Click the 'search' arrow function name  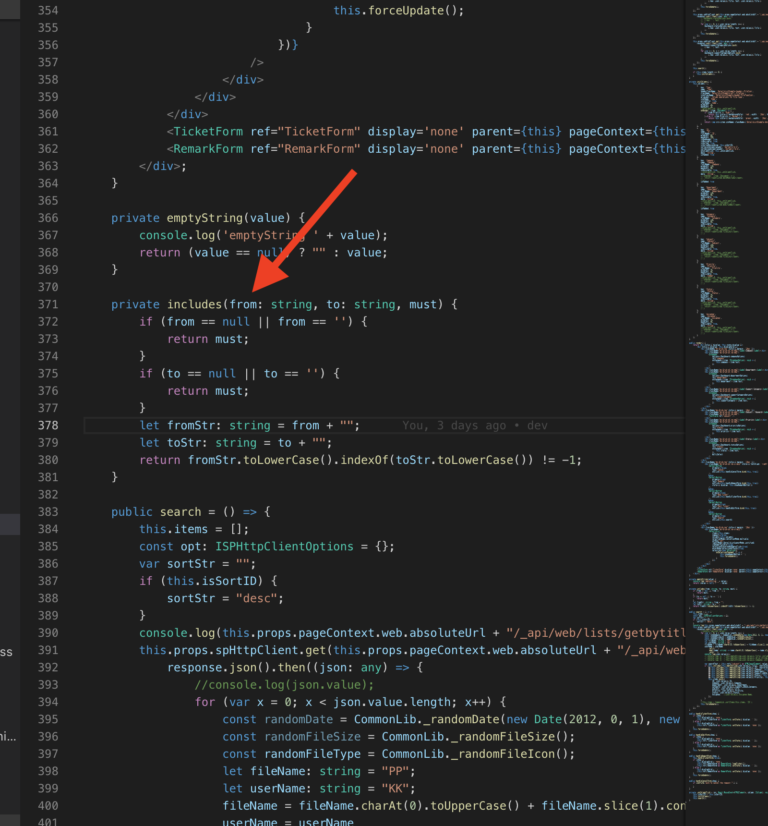[x=181, y=512]
